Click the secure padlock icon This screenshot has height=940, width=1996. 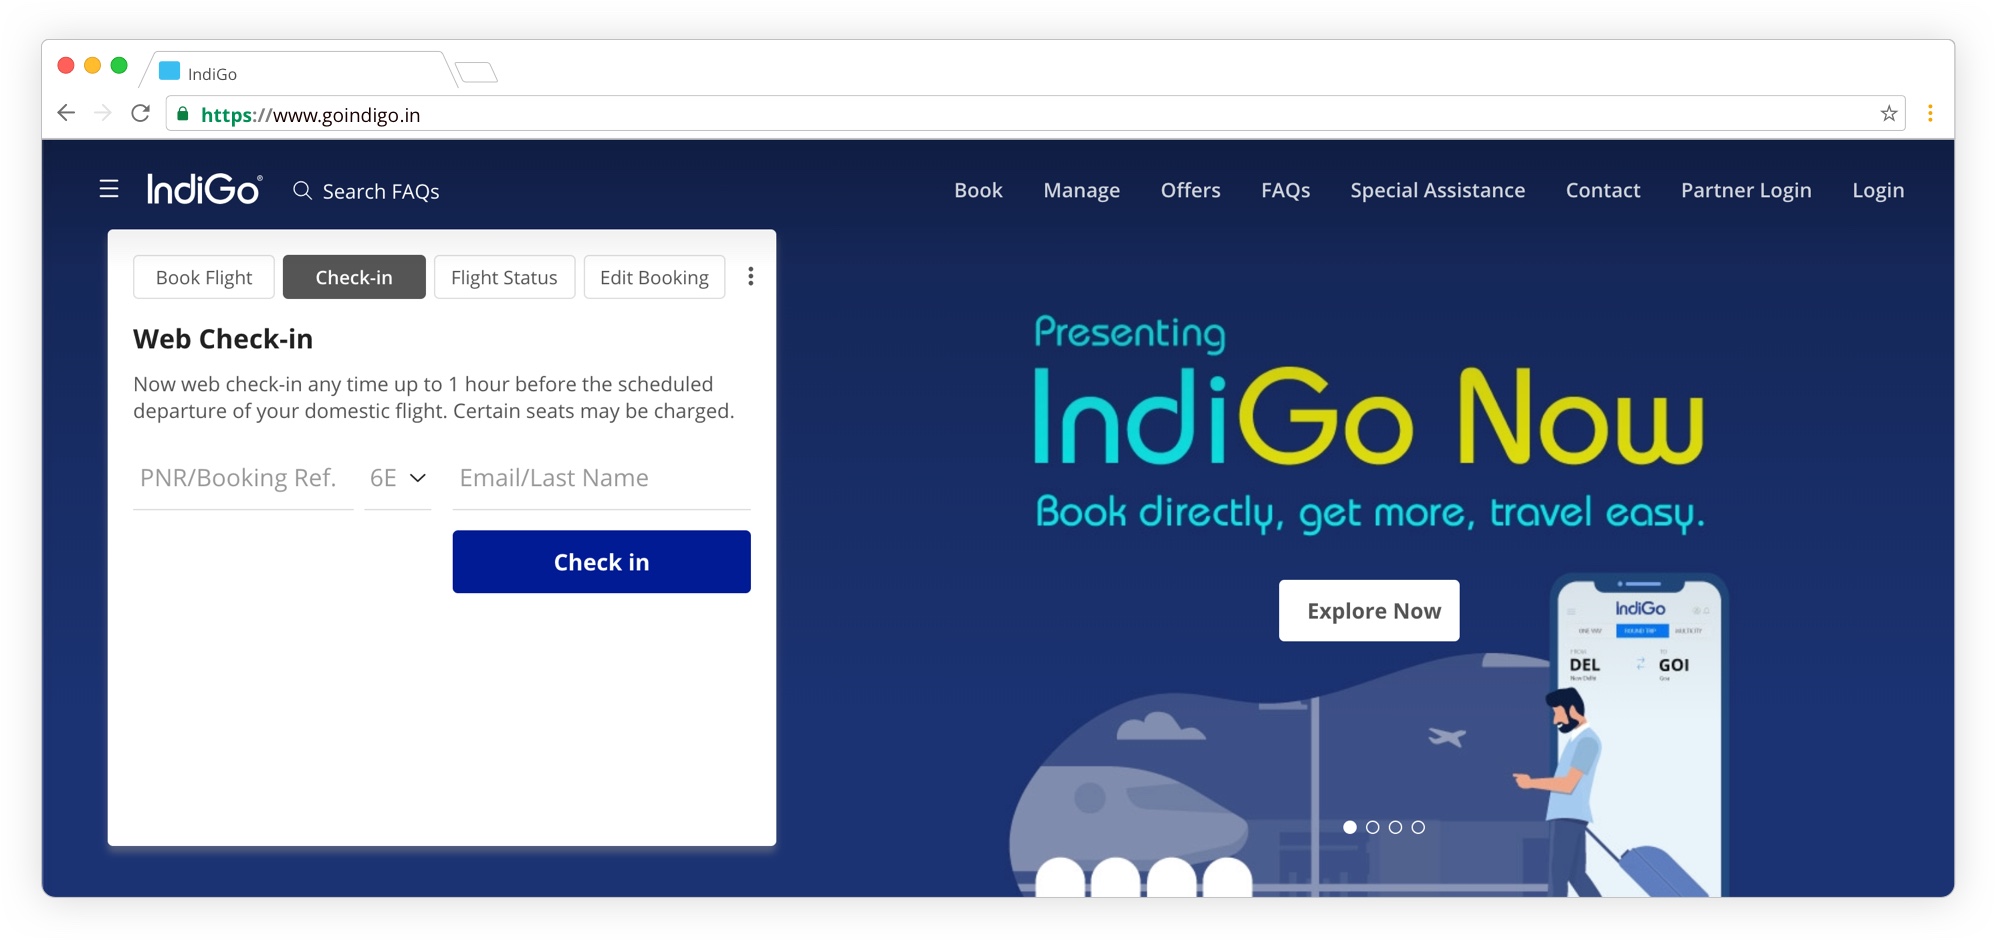(x=183, y=114)
